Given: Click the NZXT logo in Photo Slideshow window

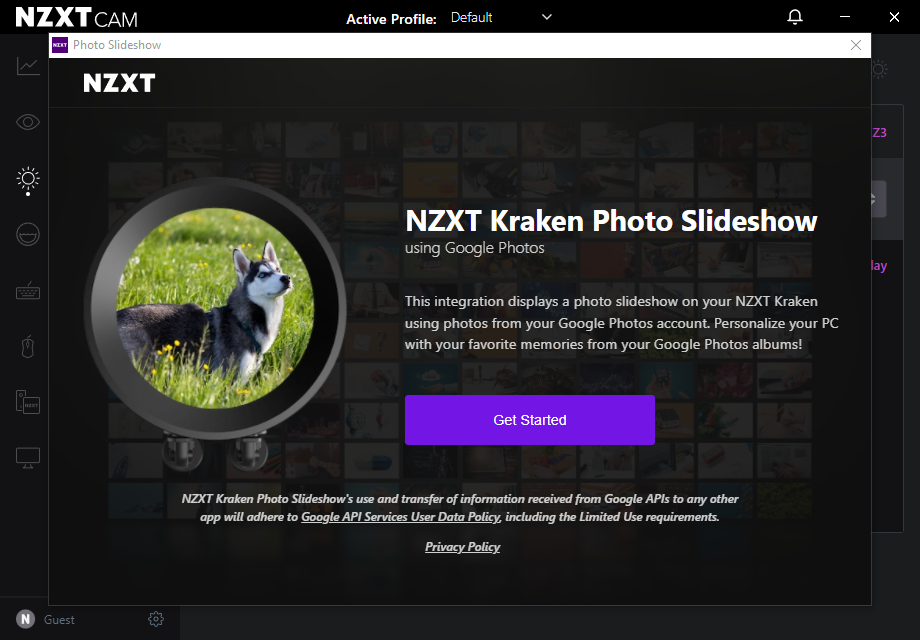Looking at the screenshot, I should pyautogui.click(x=119, y=83).
